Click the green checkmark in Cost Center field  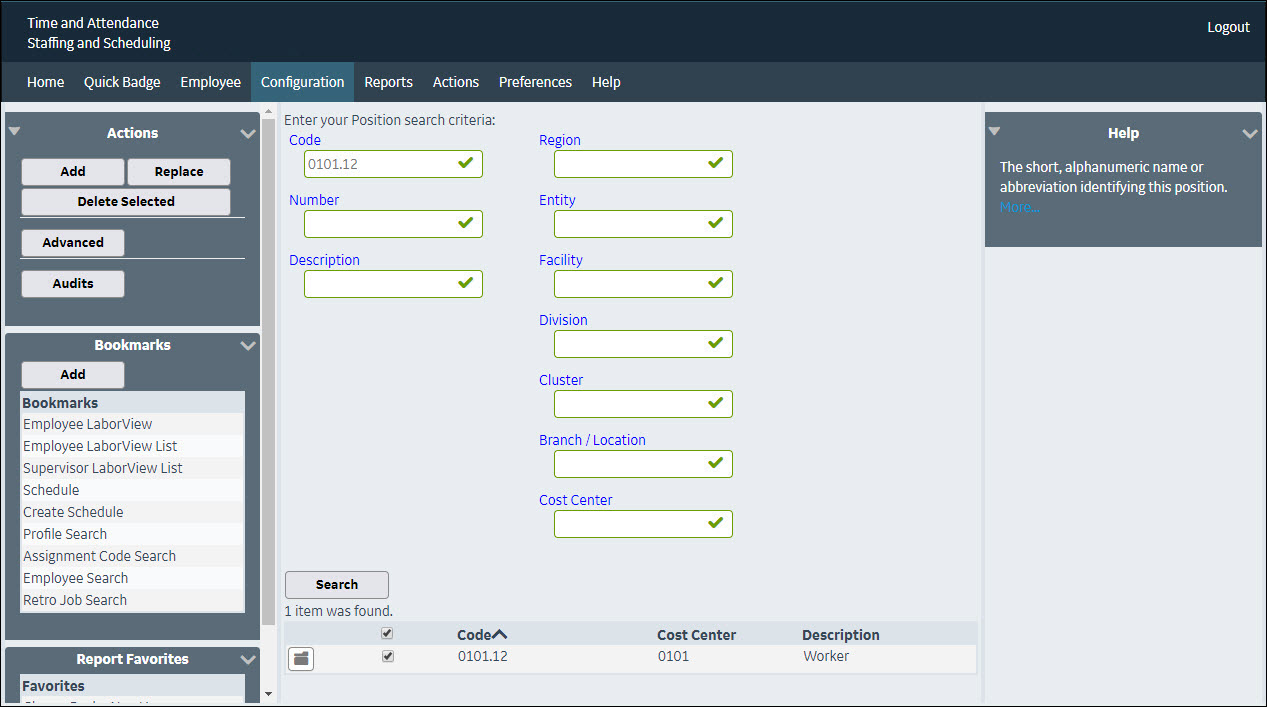coord(715,522)
